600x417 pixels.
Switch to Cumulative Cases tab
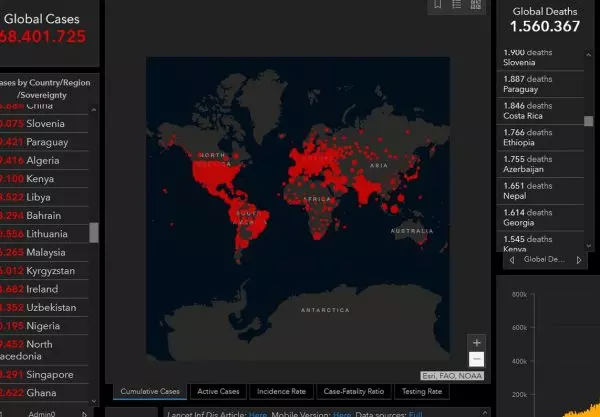pyautogui.click(x=149, y=391)
